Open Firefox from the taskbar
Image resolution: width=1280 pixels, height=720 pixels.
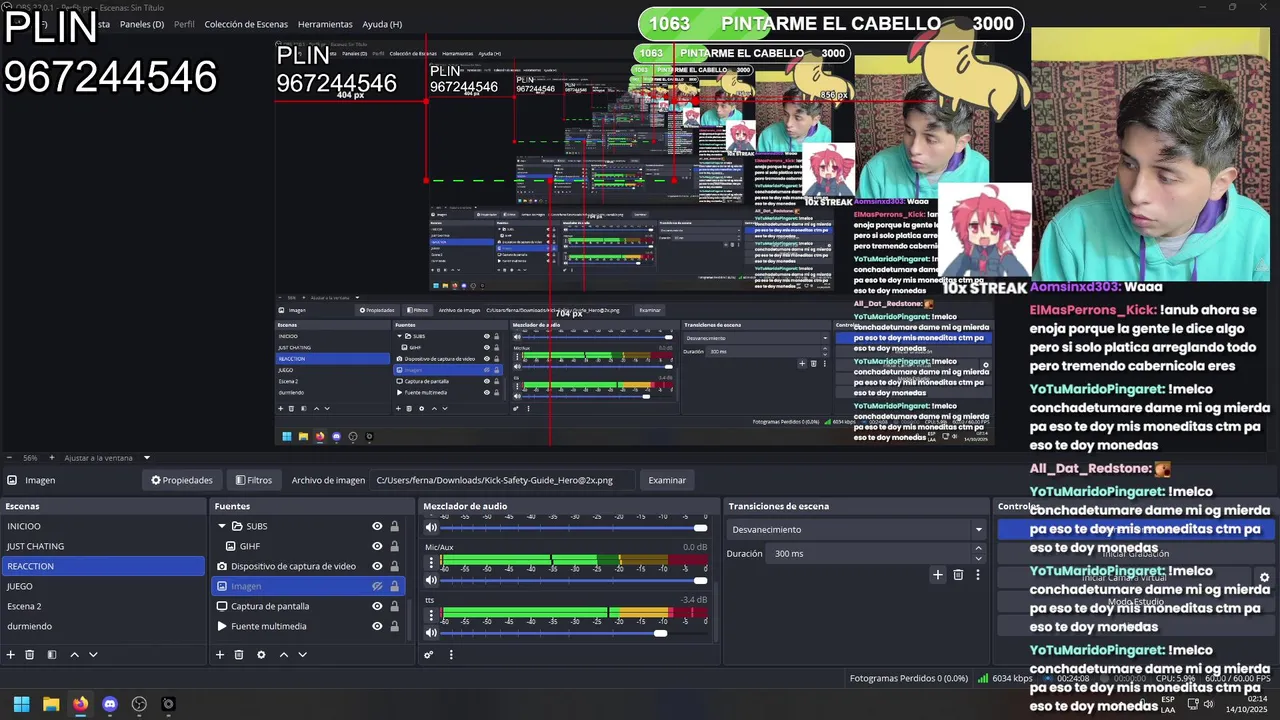pyautogui.click(x=80, y=704)
